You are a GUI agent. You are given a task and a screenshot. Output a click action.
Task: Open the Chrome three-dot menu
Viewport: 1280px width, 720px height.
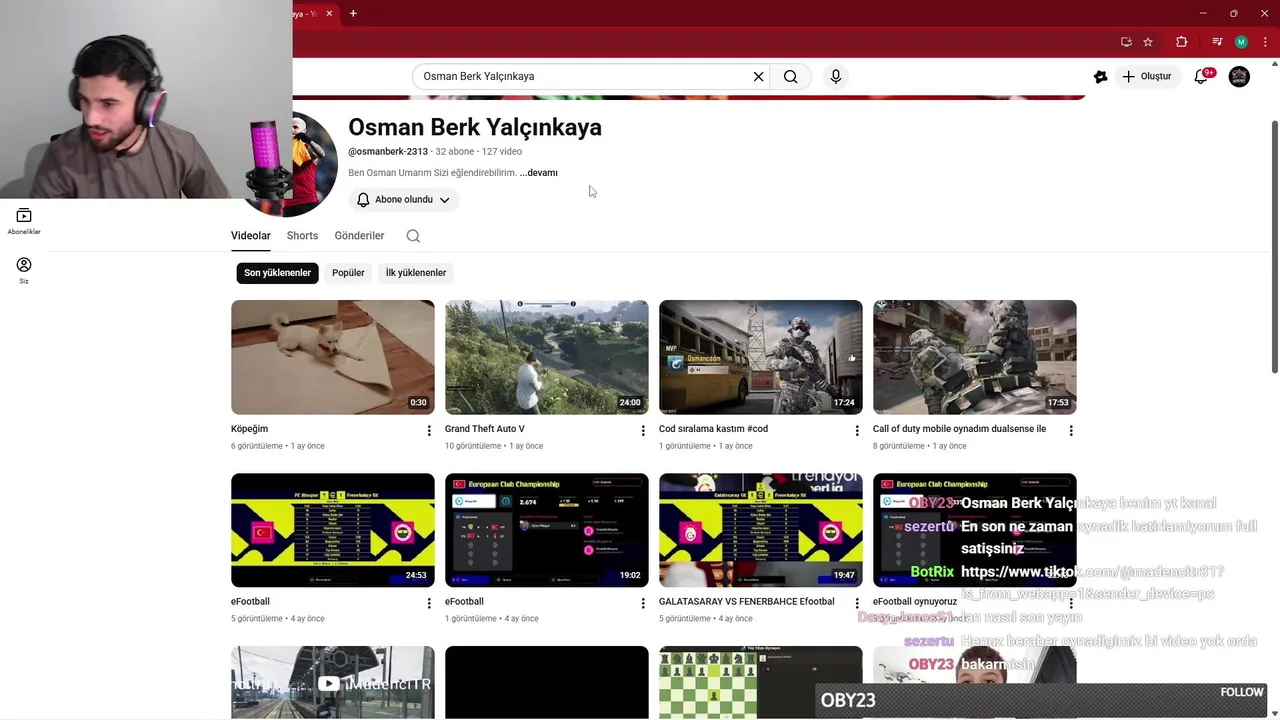(1265, 42)
